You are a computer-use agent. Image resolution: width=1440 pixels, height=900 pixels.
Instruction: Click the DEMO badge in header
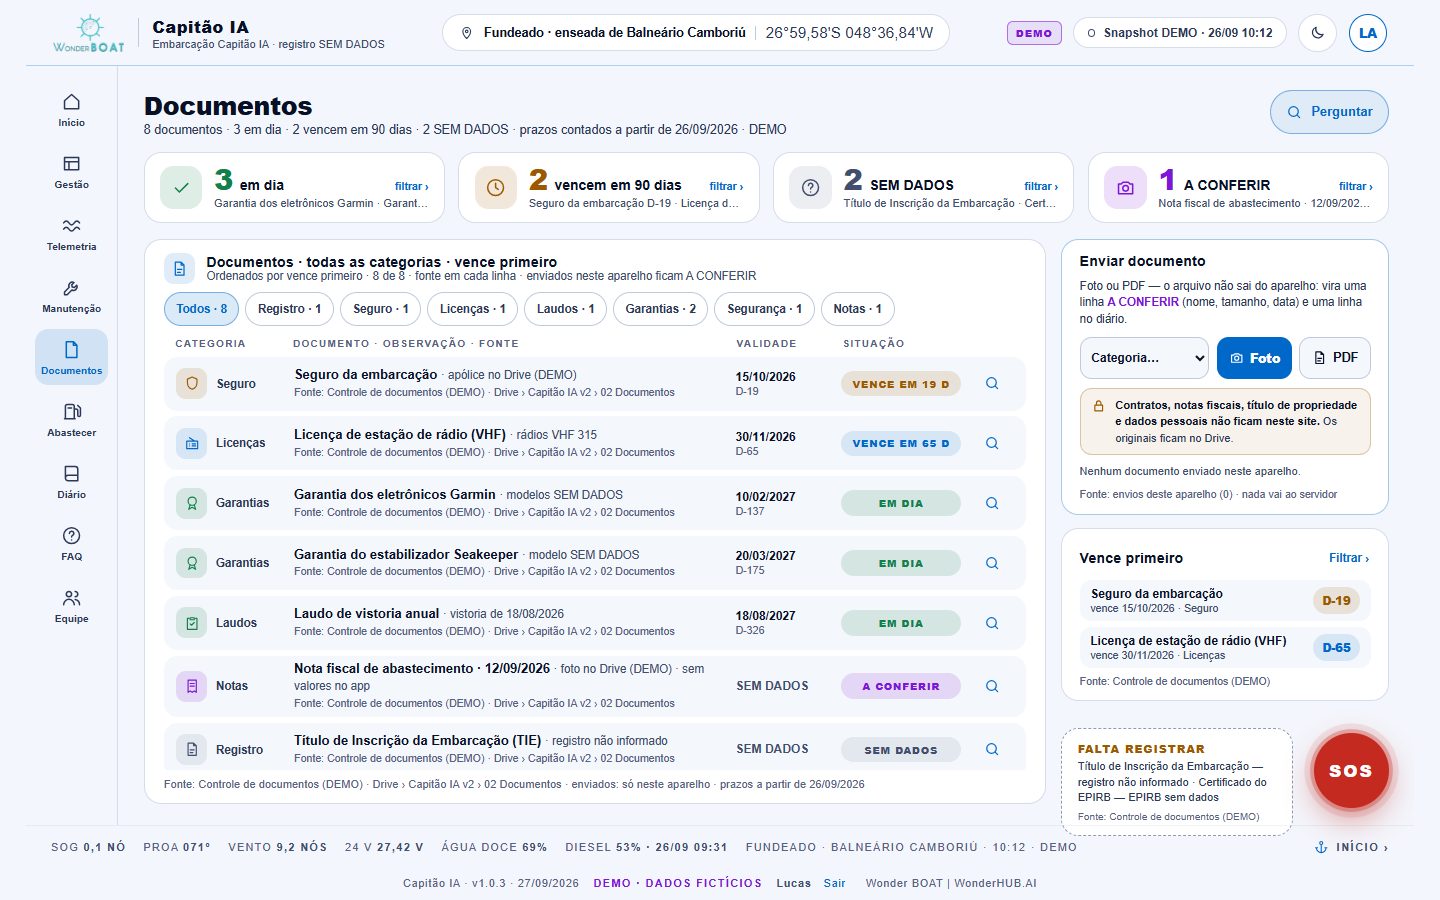[1034, 33]
